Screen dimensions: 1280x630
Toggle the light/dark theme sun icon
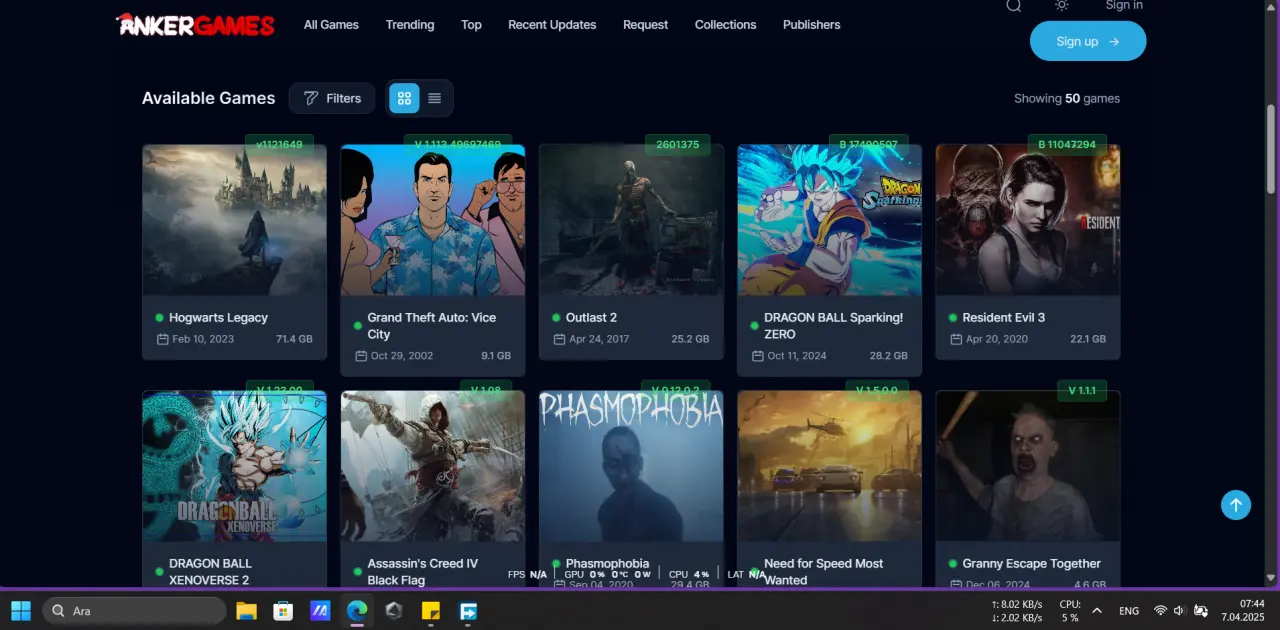coord(1061,5)
